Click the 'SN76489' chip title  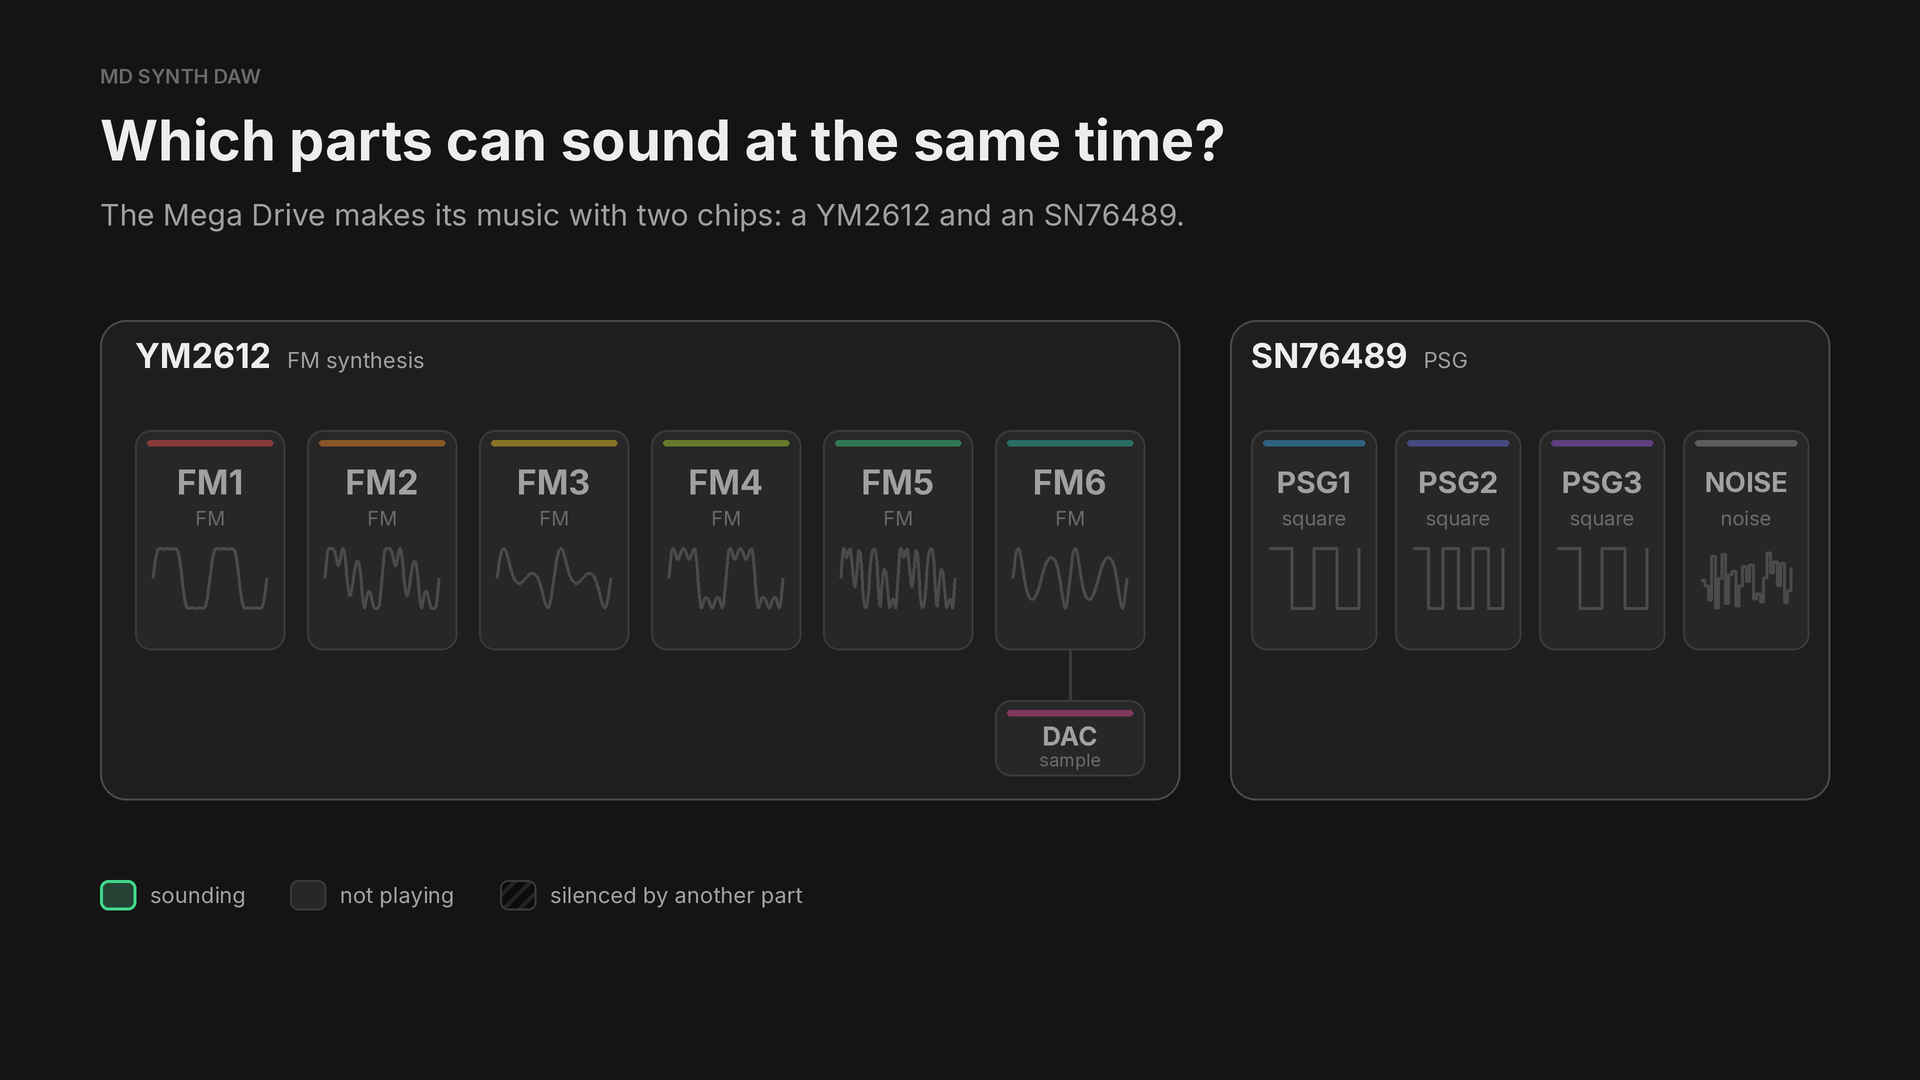pos(1329,356)
